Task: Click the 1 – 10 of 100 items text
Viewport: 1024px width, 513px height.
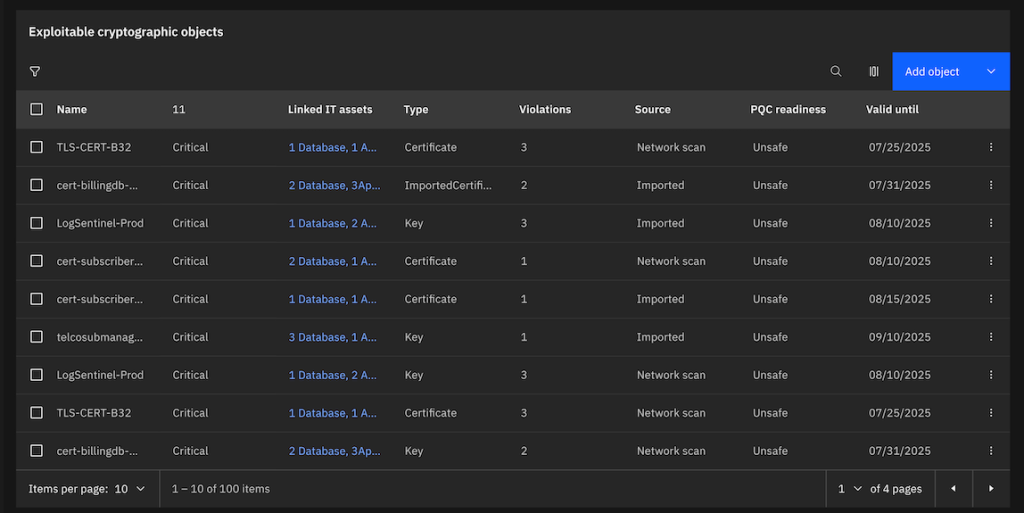Action: [x=221, y=489]
